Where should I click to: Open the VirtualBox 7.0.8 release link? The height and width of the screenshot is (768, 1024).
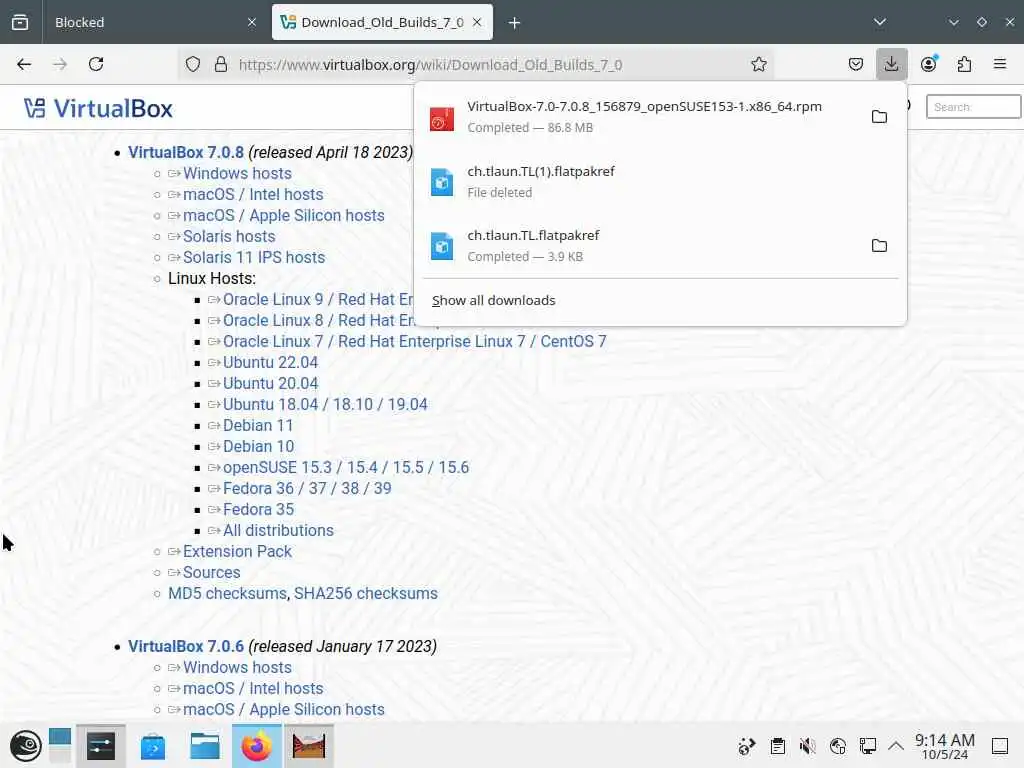tap(185, 152)
